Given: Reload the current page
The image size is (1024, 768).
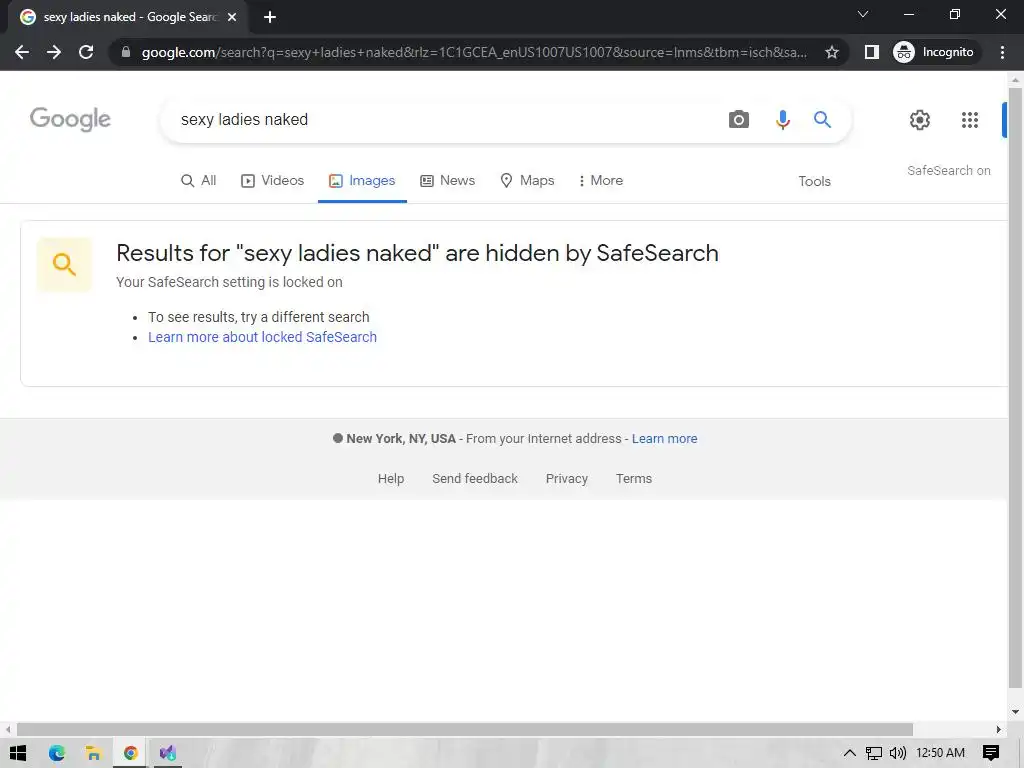Looking at the screenshot, I should [86, 52].
